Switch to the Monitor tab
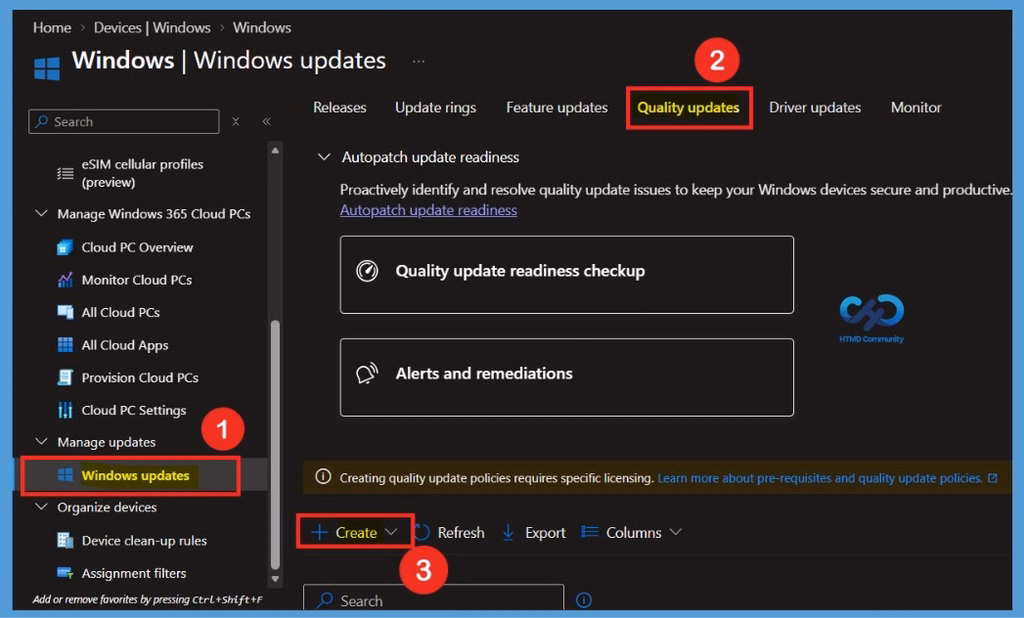 pos(916,107)
